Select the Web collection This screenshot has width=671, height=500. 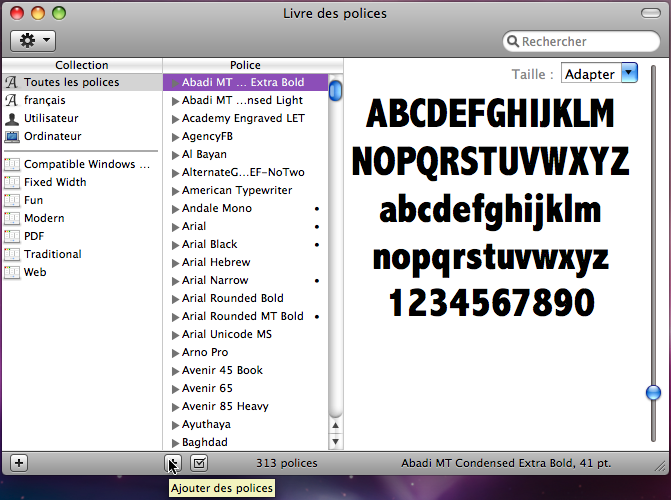click(35, 272)
